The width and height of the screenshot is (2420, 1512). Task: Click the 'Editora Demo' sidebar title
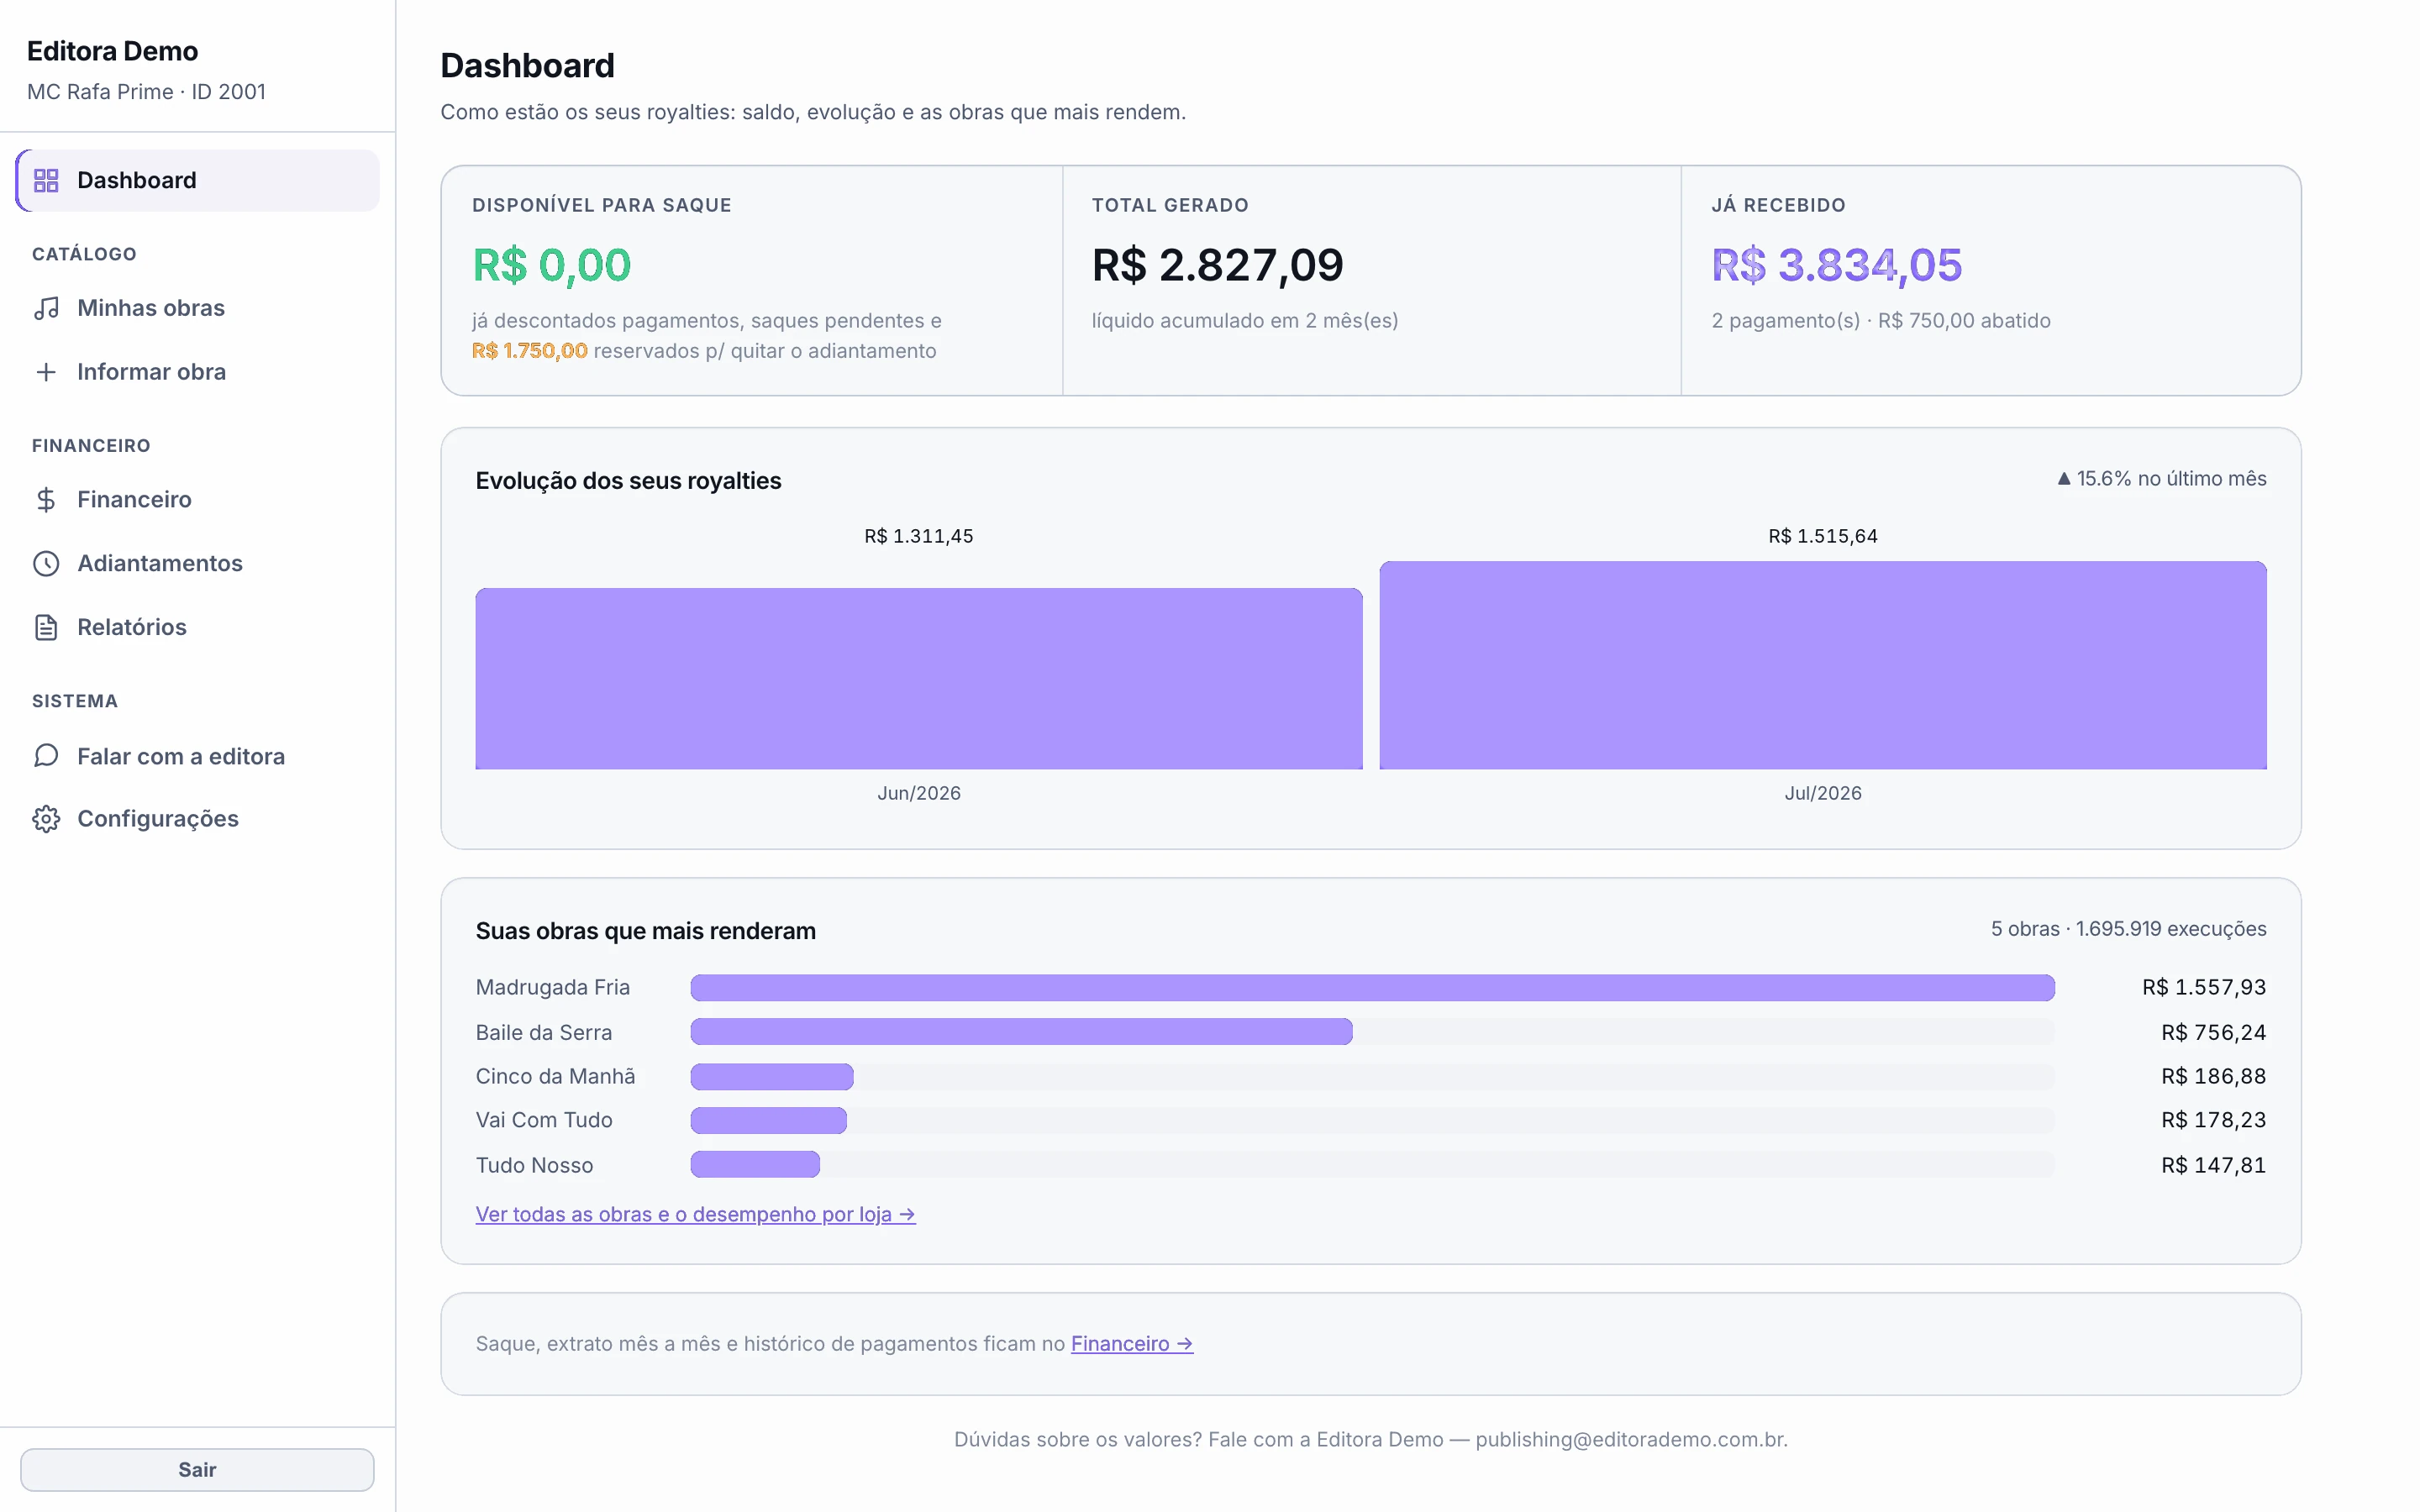click(x=112, y=51)
